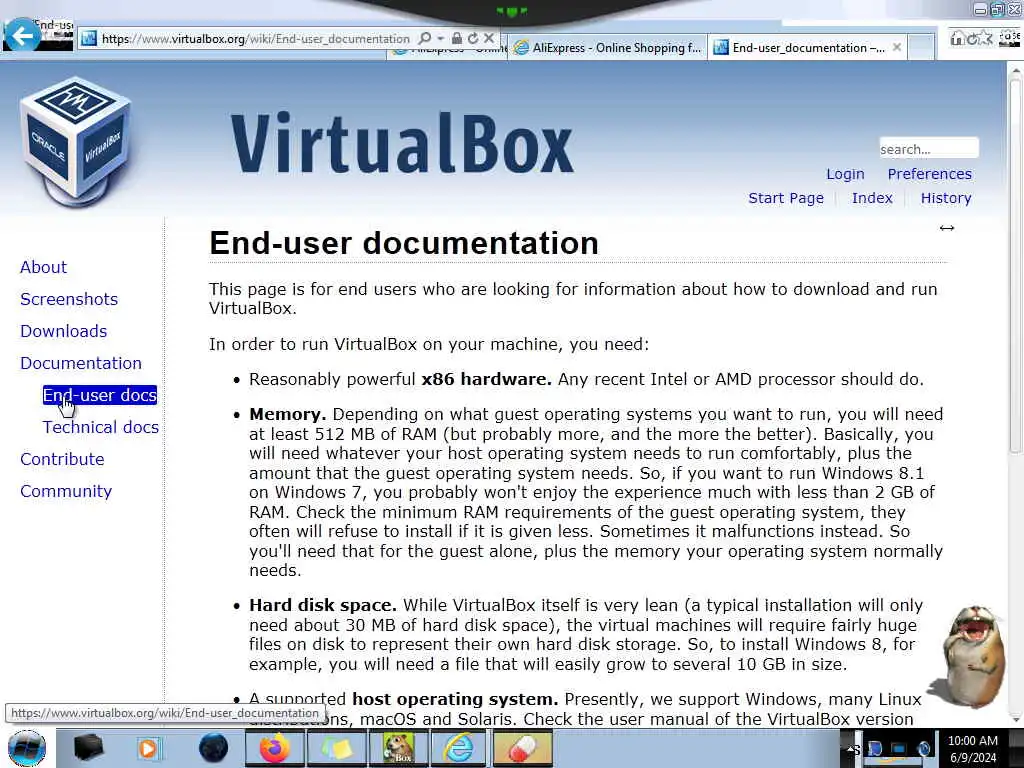Click the black box taskbar icon

tap(88, 748)
